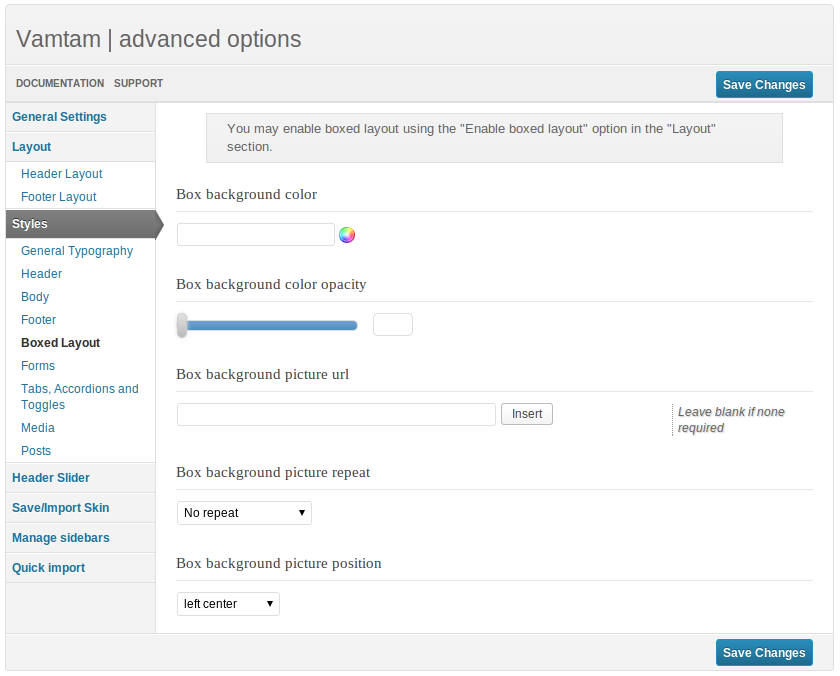Open the picture position dropdown

(x=228, y=604)
